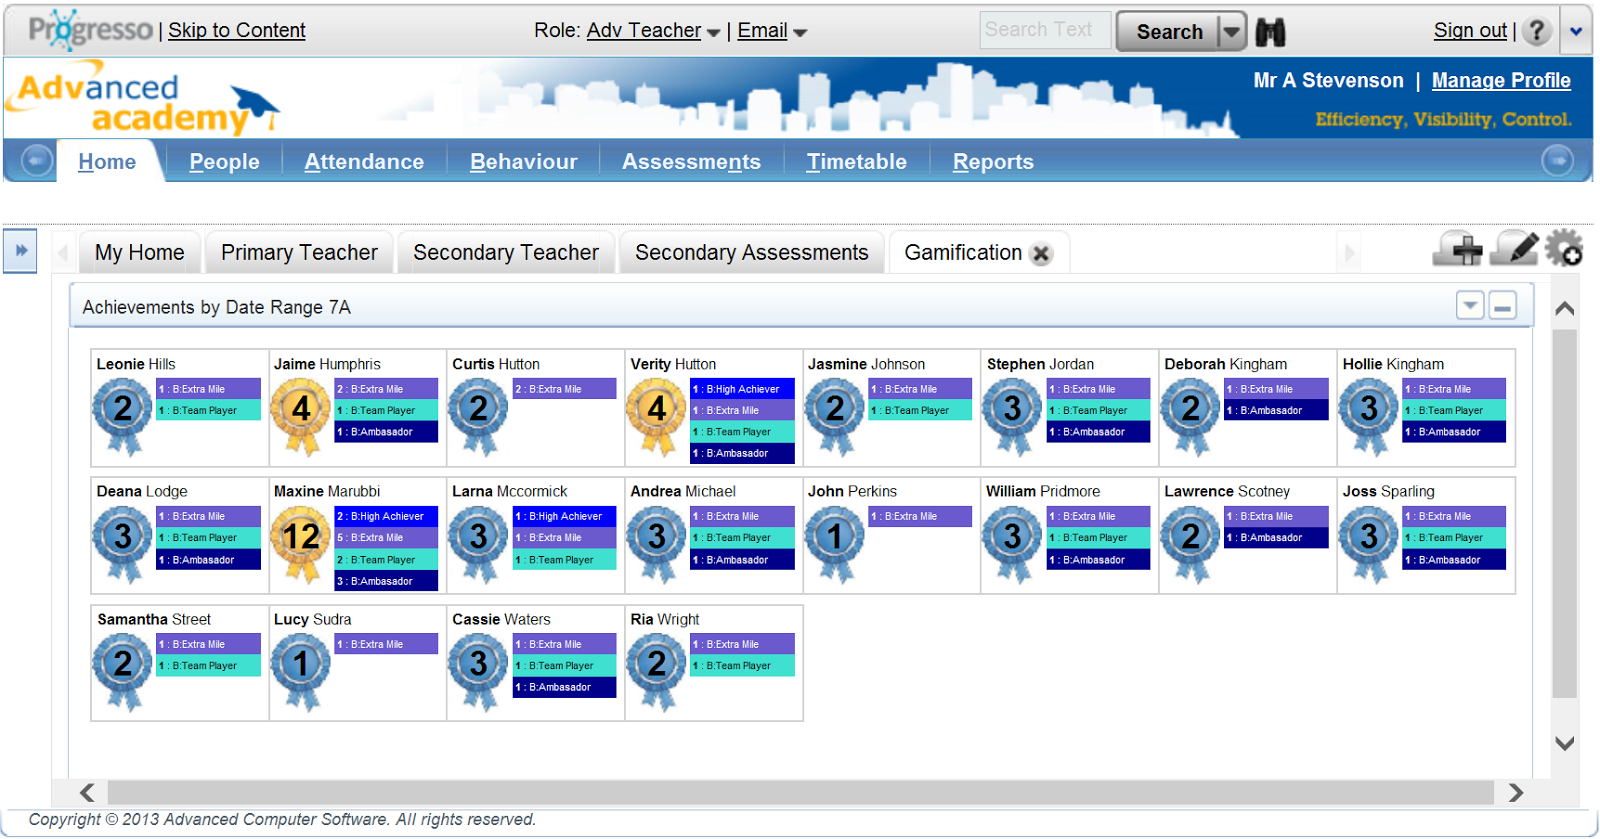The image size is (1600, 839).
Task: Open the Email dropdown menu
Action: pos(772,31)
